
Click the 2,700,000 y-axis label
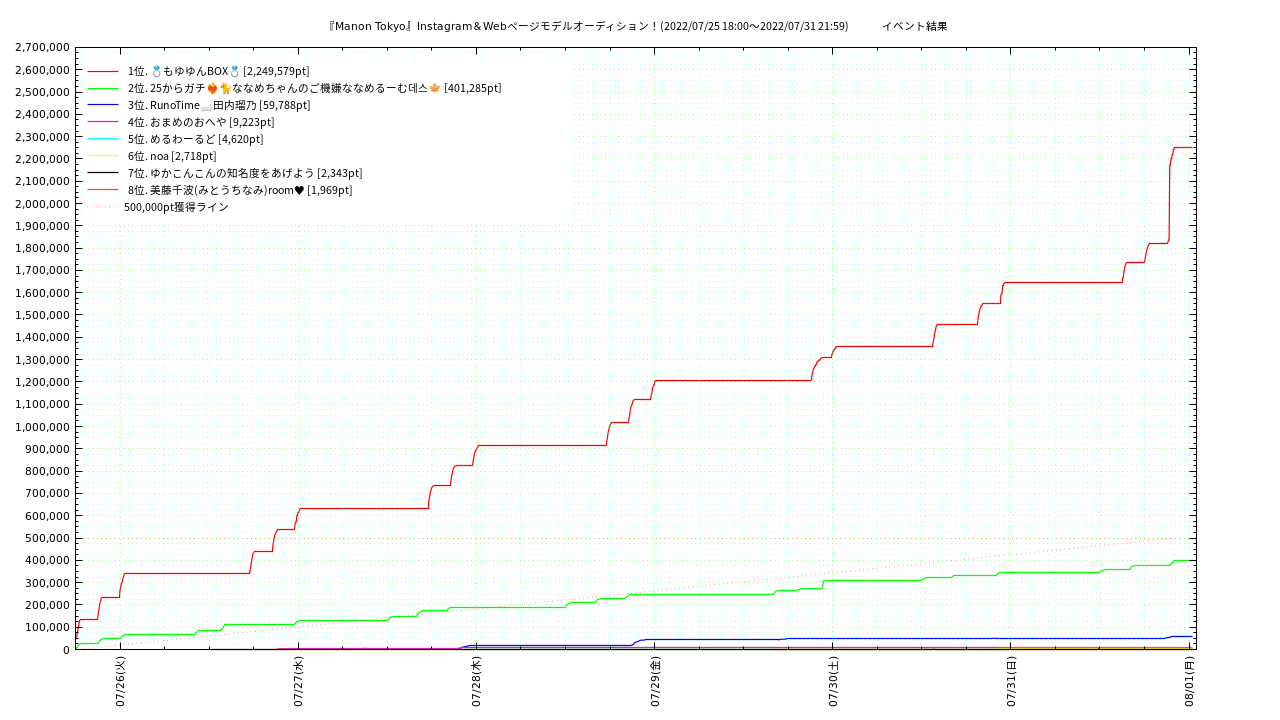tap(42, 47)
